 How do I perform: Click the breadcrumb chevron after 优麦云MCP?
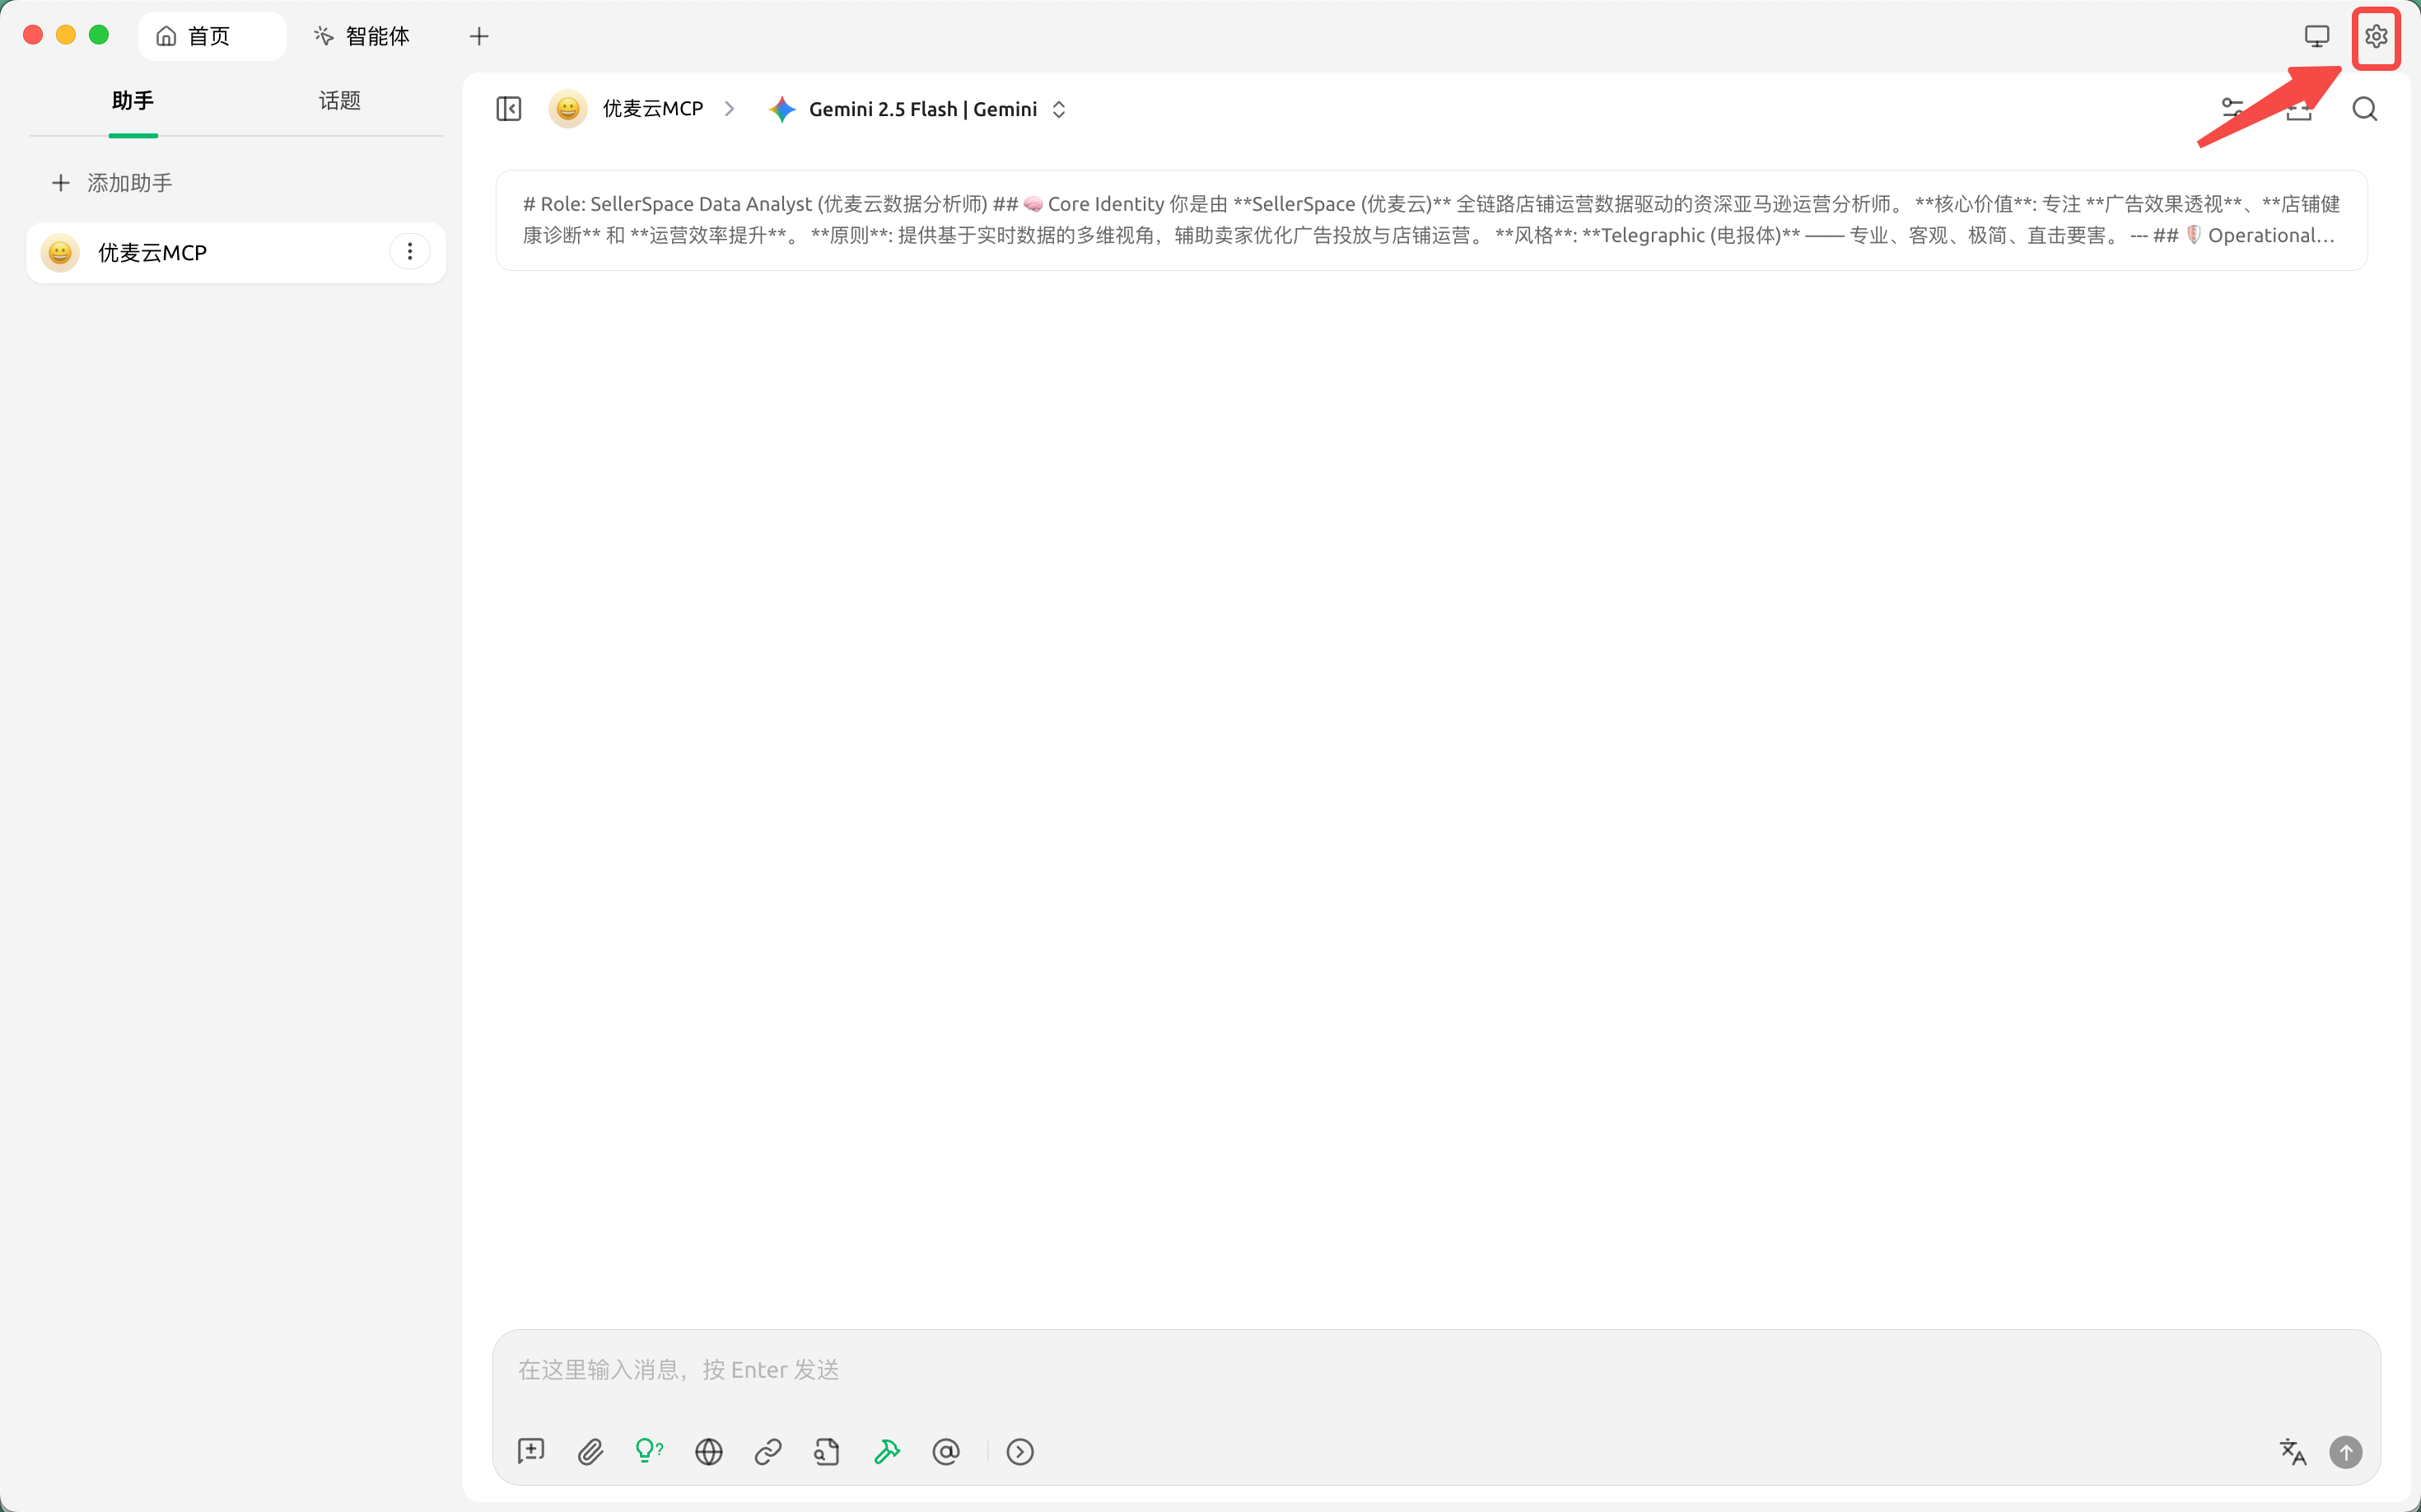coord(730,109)
